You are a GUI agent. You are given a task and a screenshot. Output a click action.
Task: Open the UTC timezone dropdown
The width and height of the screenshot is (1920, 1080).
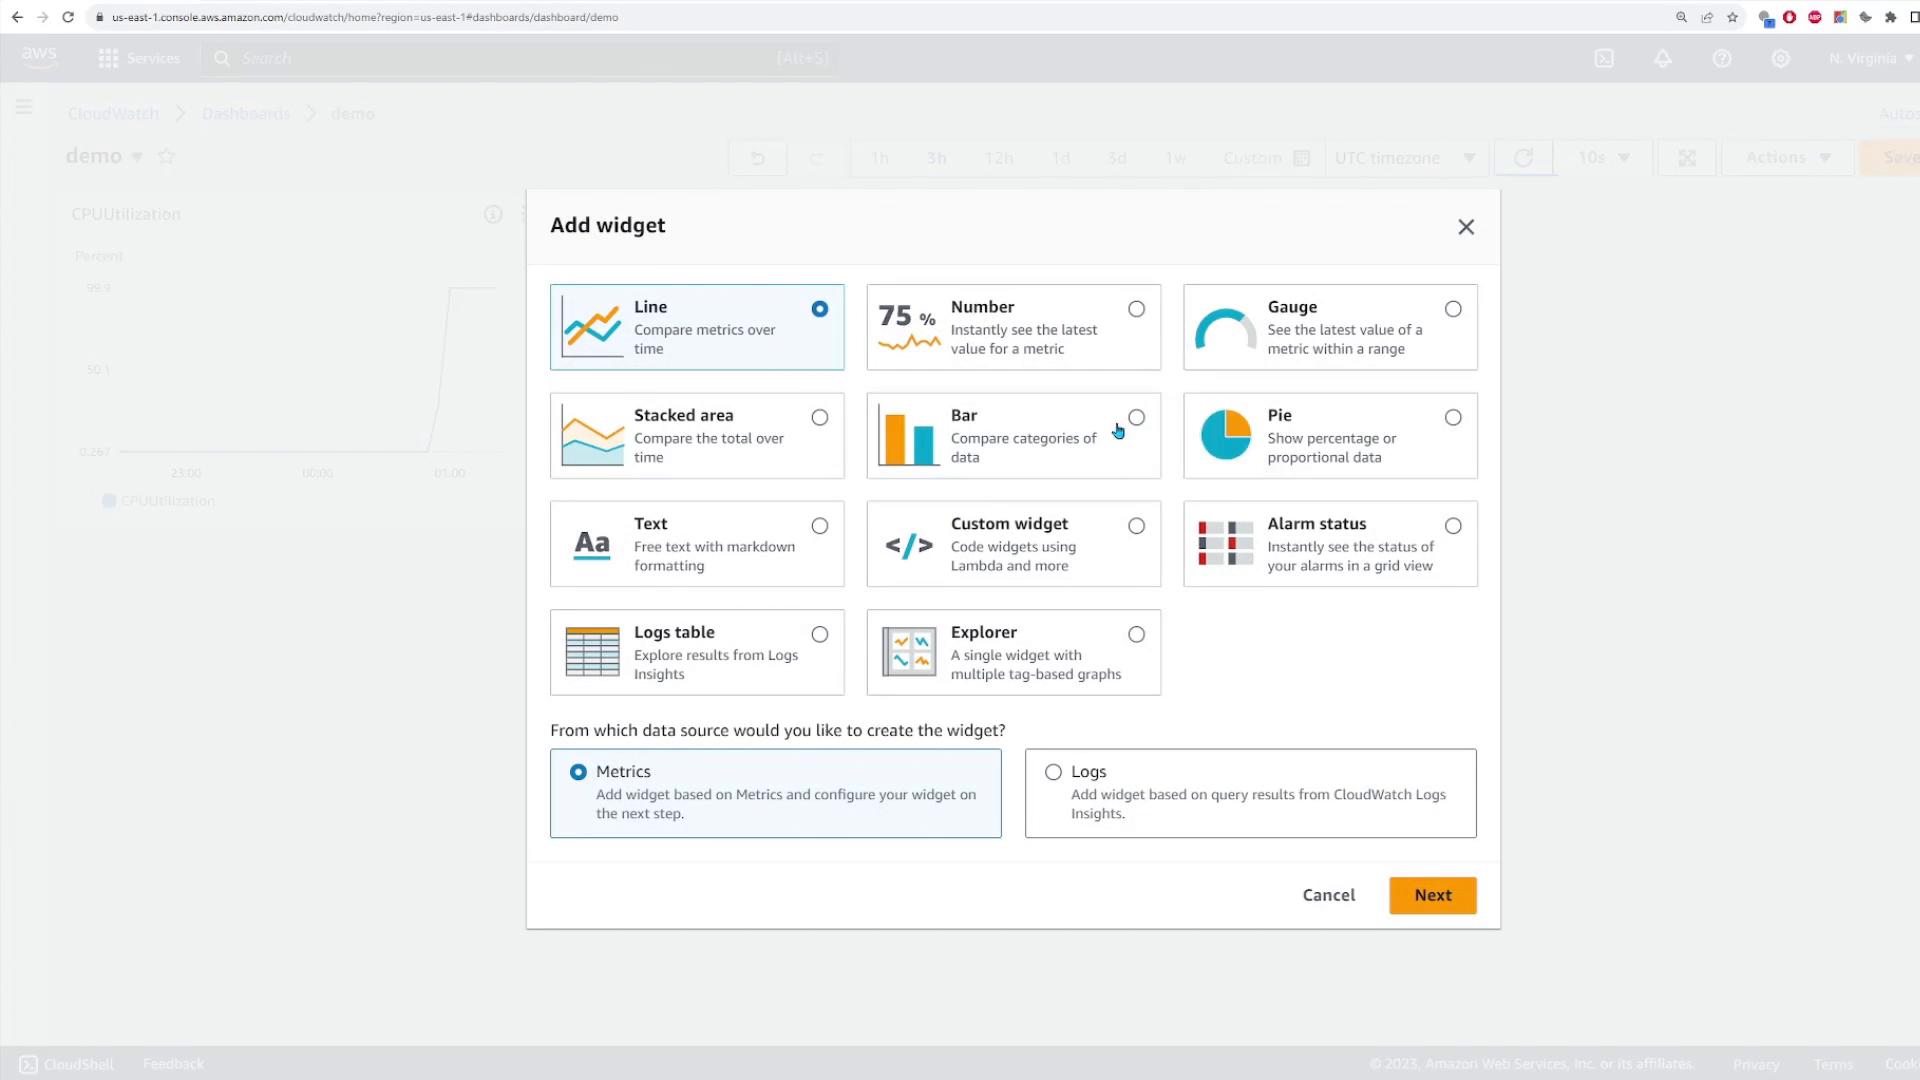click(1405, 158)
